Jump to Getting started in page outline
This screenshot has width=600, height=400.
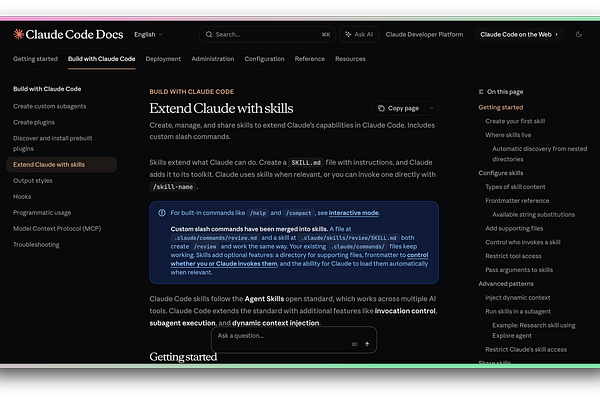[501, 108]
